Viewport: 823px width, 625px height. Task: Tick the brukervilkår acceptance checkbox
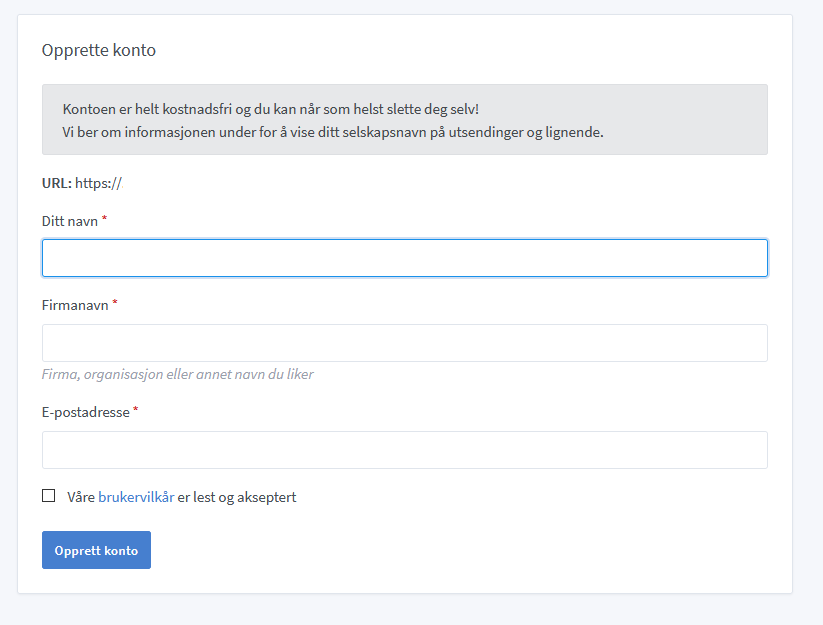coord(48,495)
